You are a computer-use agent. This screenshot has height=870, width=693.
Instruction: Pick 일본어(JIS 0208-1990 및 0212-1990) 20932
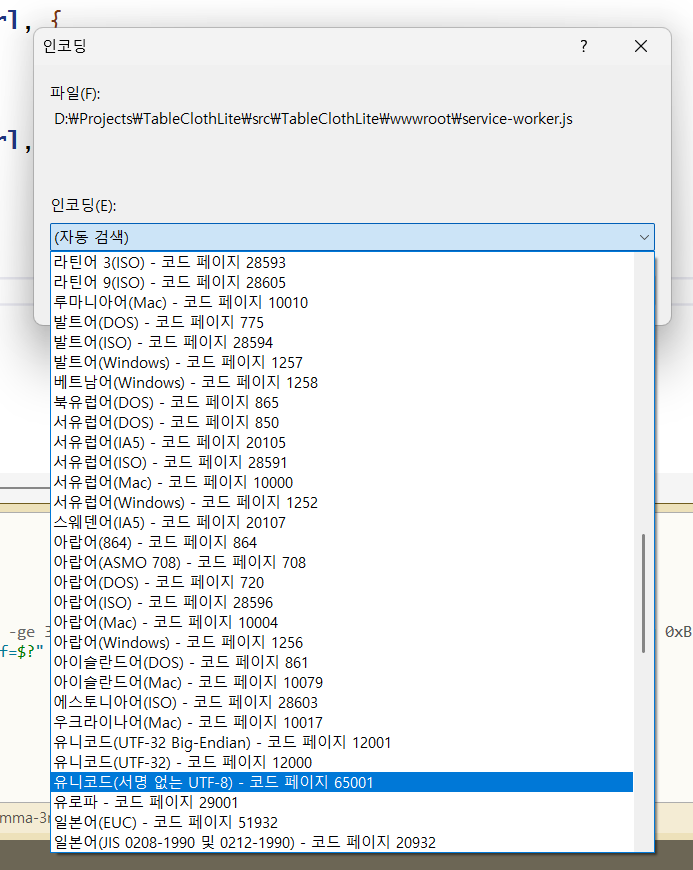(x=342, y=842)
